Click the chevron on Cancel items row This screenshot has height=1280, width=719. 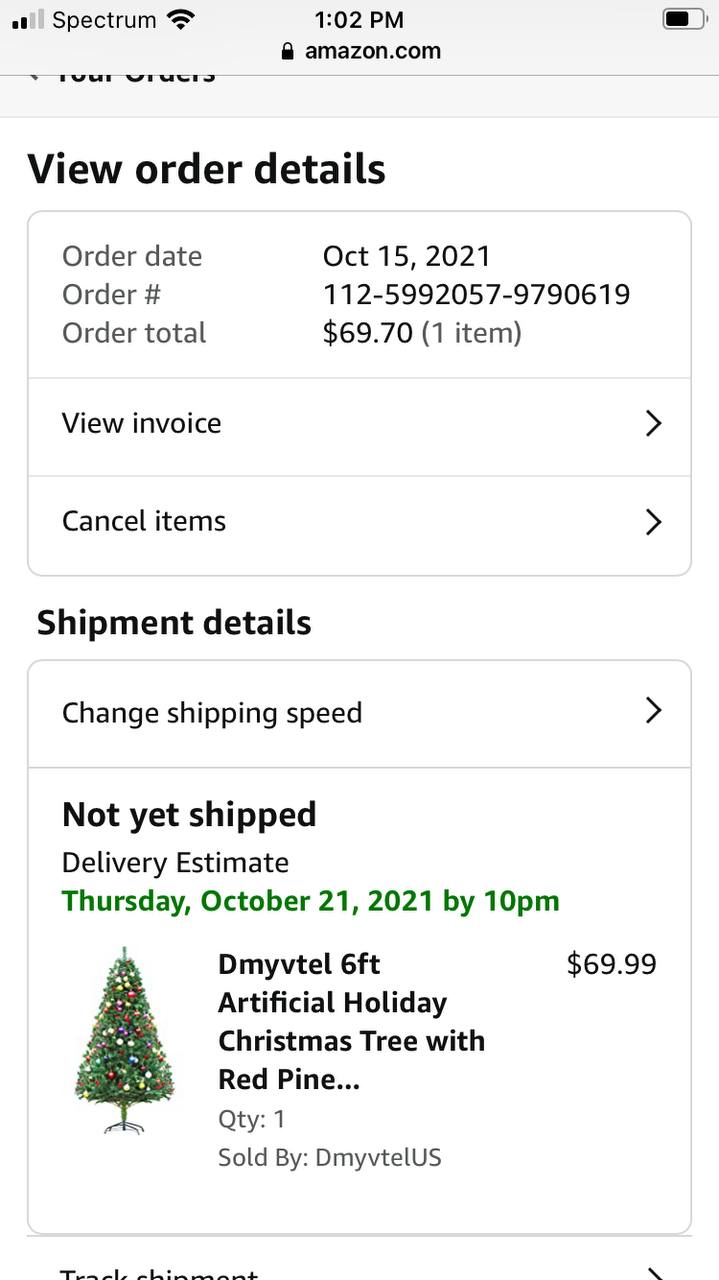point(653,522)
